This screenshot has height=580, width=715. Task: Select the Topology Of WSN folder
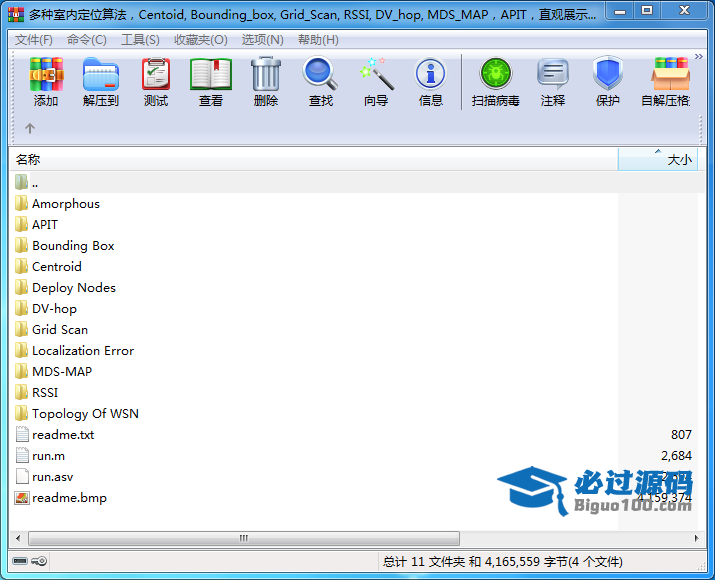(77, 414)
